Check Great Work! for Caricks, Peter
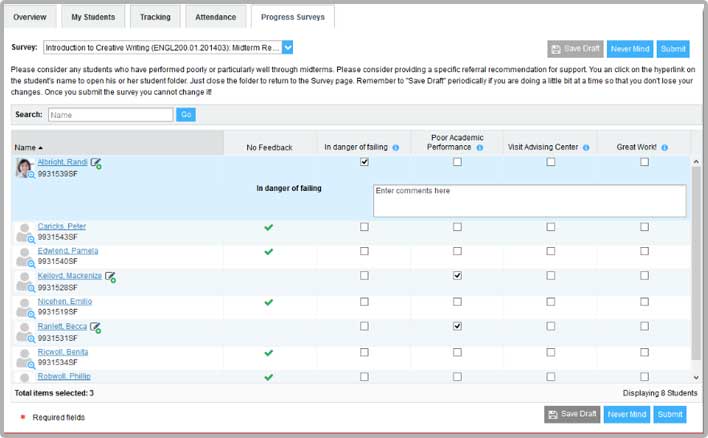The height and width of the screenshot is (438, 708). pos(644,227)
